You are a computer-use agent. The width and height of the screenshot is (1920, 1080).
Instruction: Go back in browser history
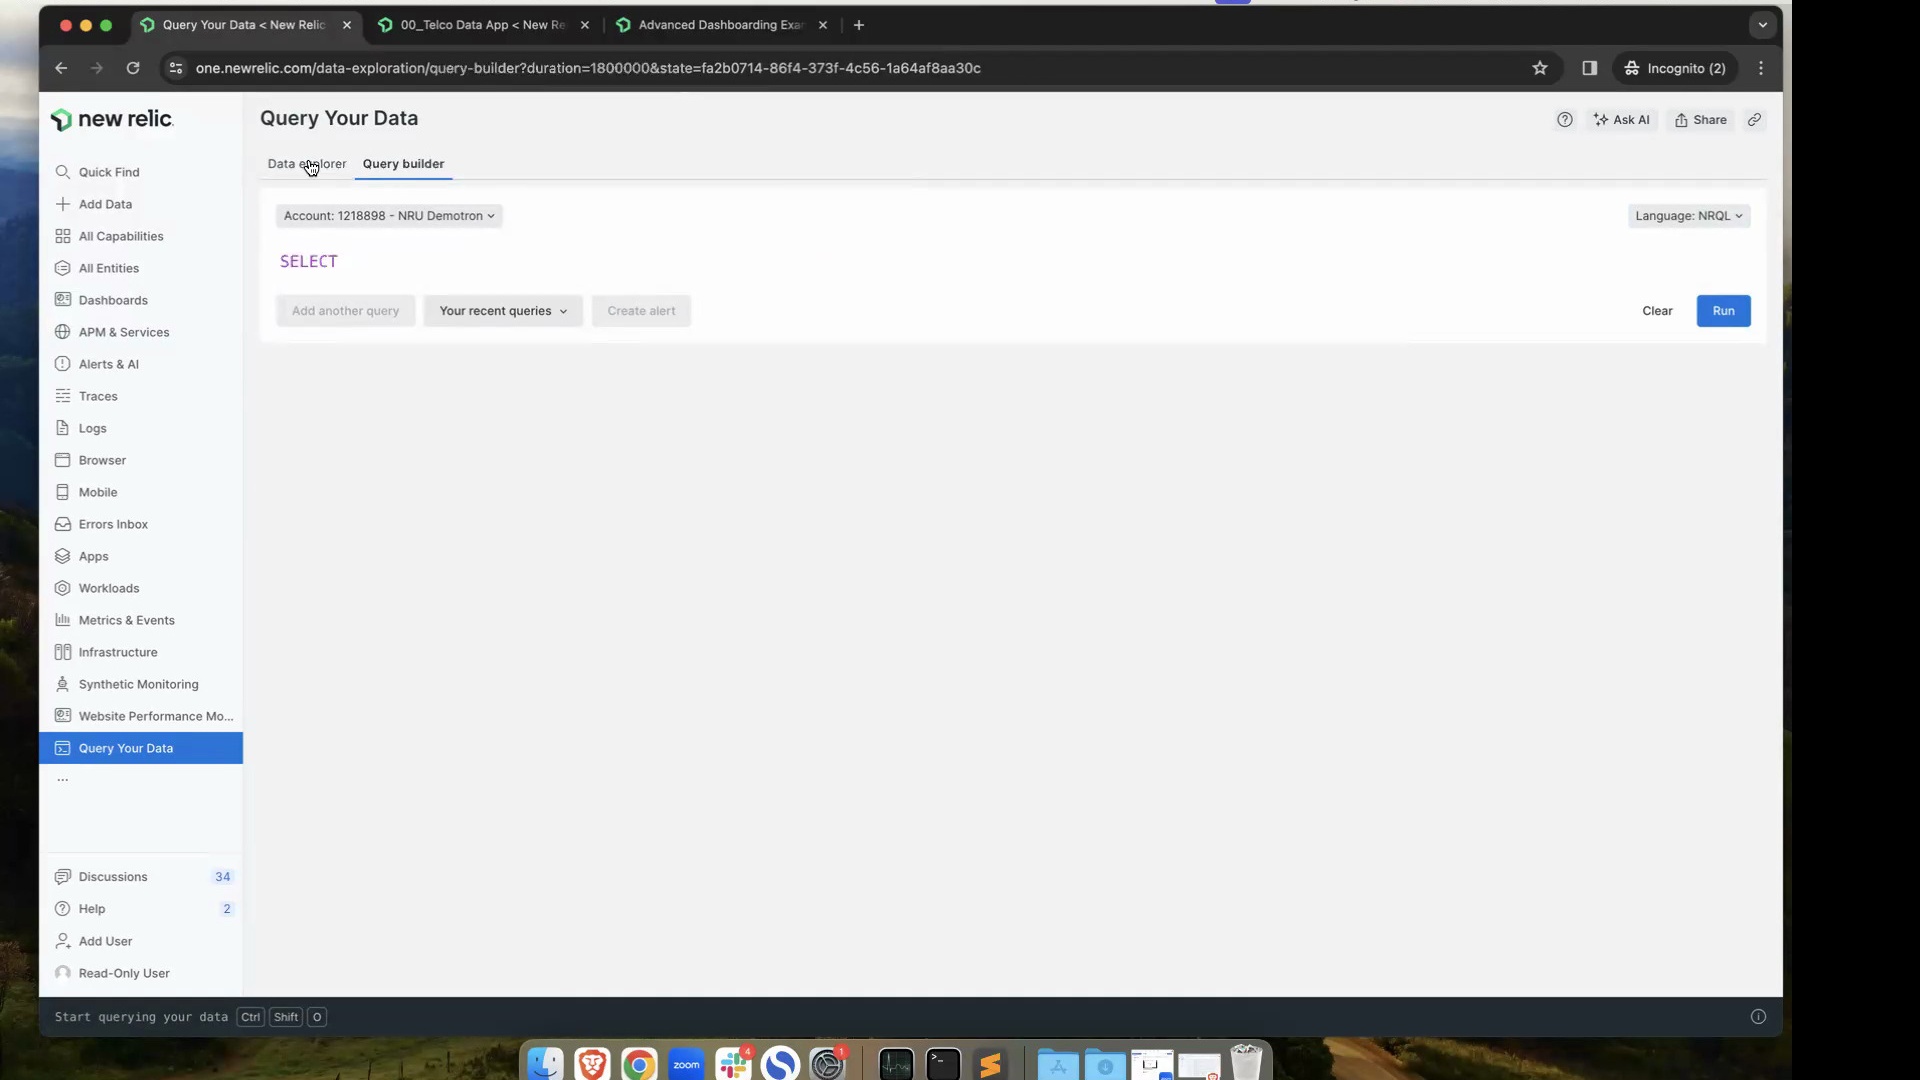pyautogui.click(x=61, y=68)
